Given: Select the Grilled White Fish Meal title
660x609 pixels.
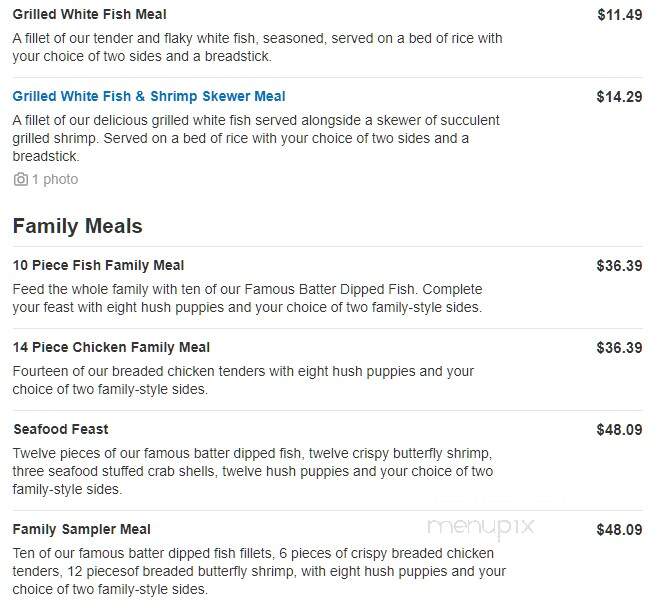Looking at the screenshot, I should [90, 14].
